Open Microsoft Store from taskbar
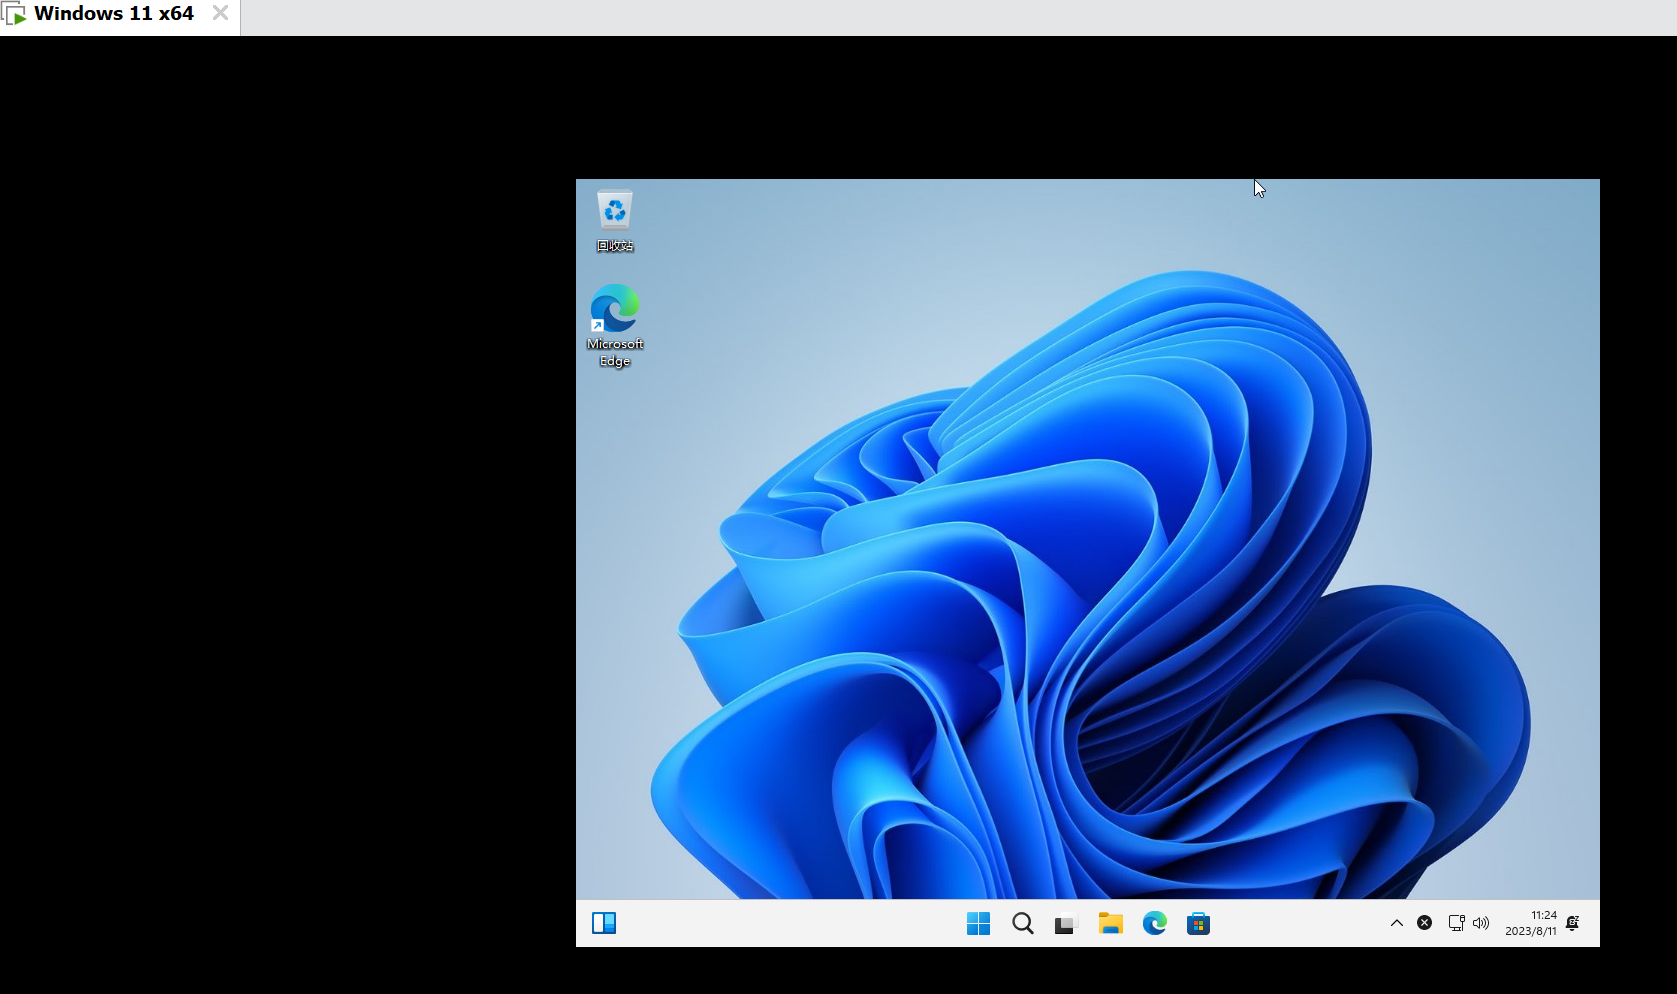Image resolution: width=1677 pixels, height=994 pixels. [x=1198, y=923]
